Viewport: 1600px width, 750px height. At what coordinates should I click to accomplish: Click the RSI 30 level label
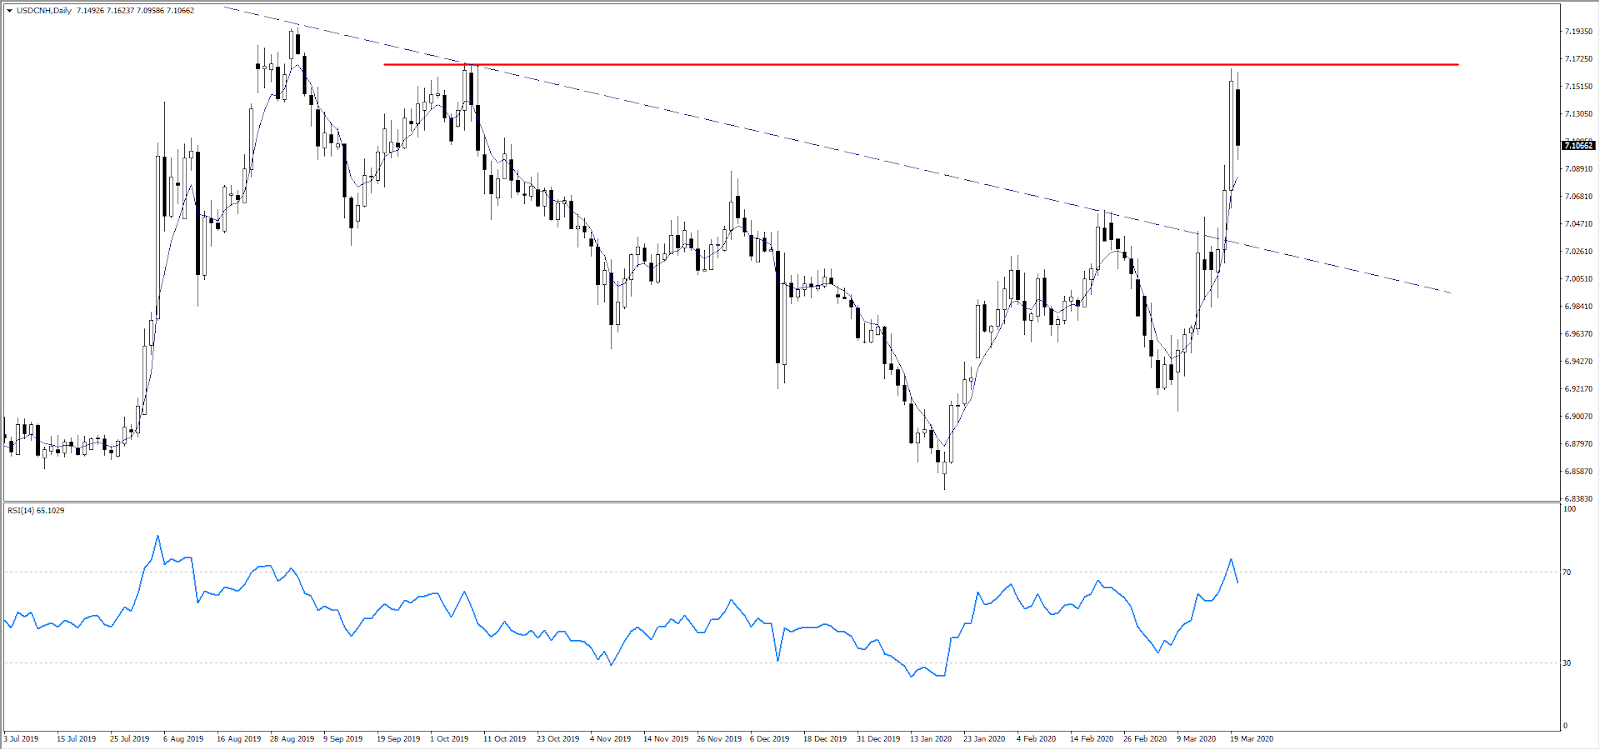coord(1567,663)
